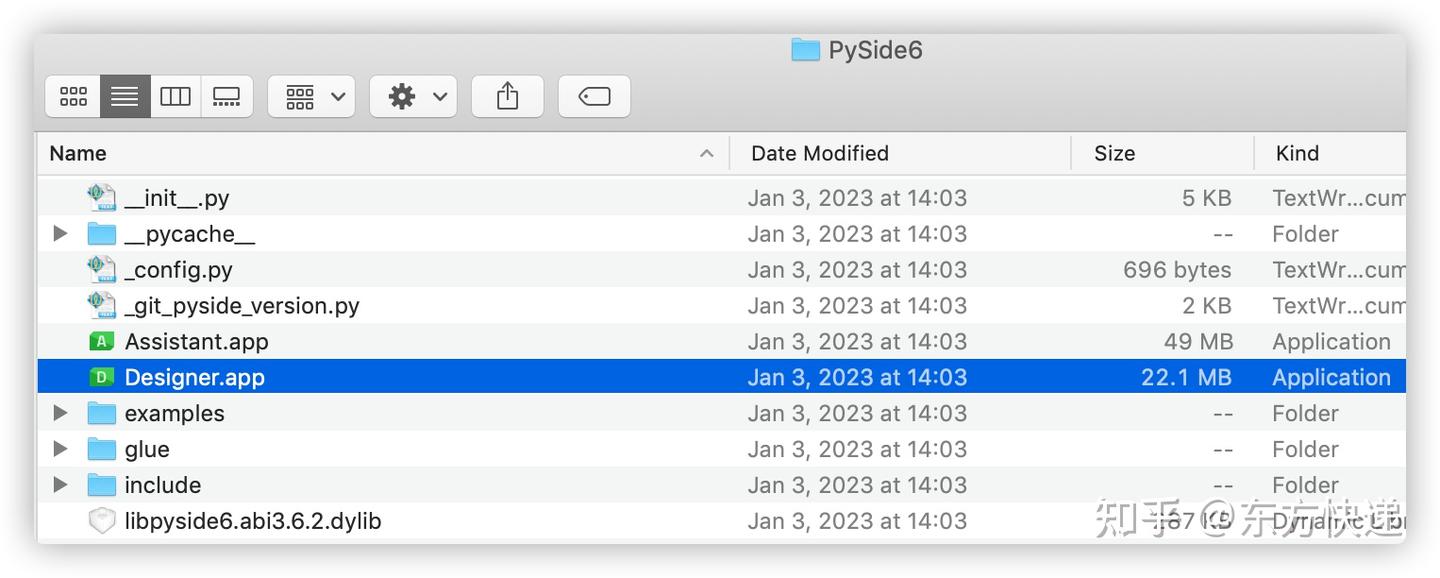
Task: Expand the __pycache__ folder
Action: 60,234
